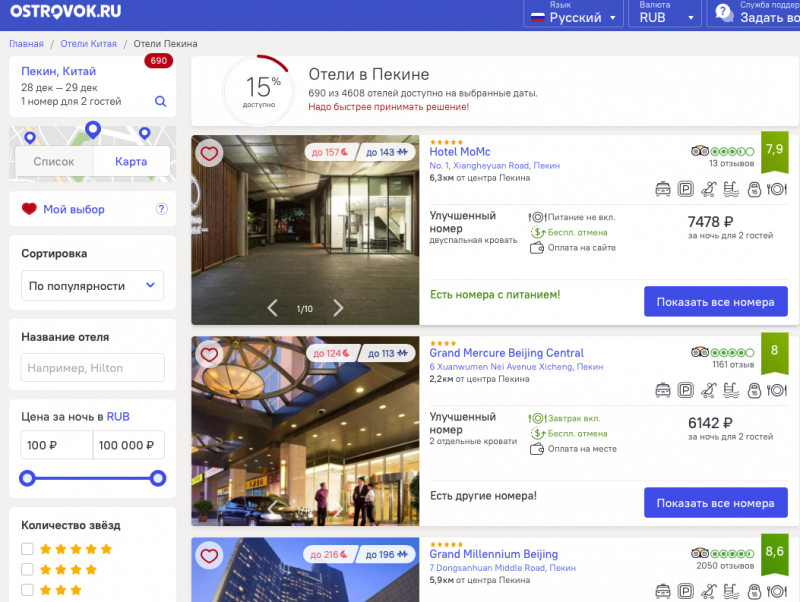The height and width of the screenshot is (602, 800).
Task: Click the 7,9 rating badge on Hotel MoMc
Action: (x=774, y=152)
